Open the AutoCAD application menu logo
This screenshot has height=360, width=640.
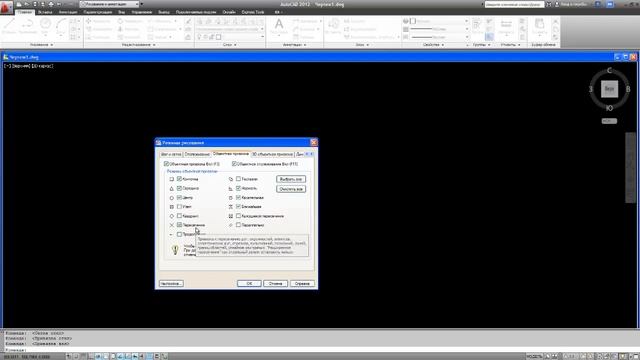click(6, 8)
